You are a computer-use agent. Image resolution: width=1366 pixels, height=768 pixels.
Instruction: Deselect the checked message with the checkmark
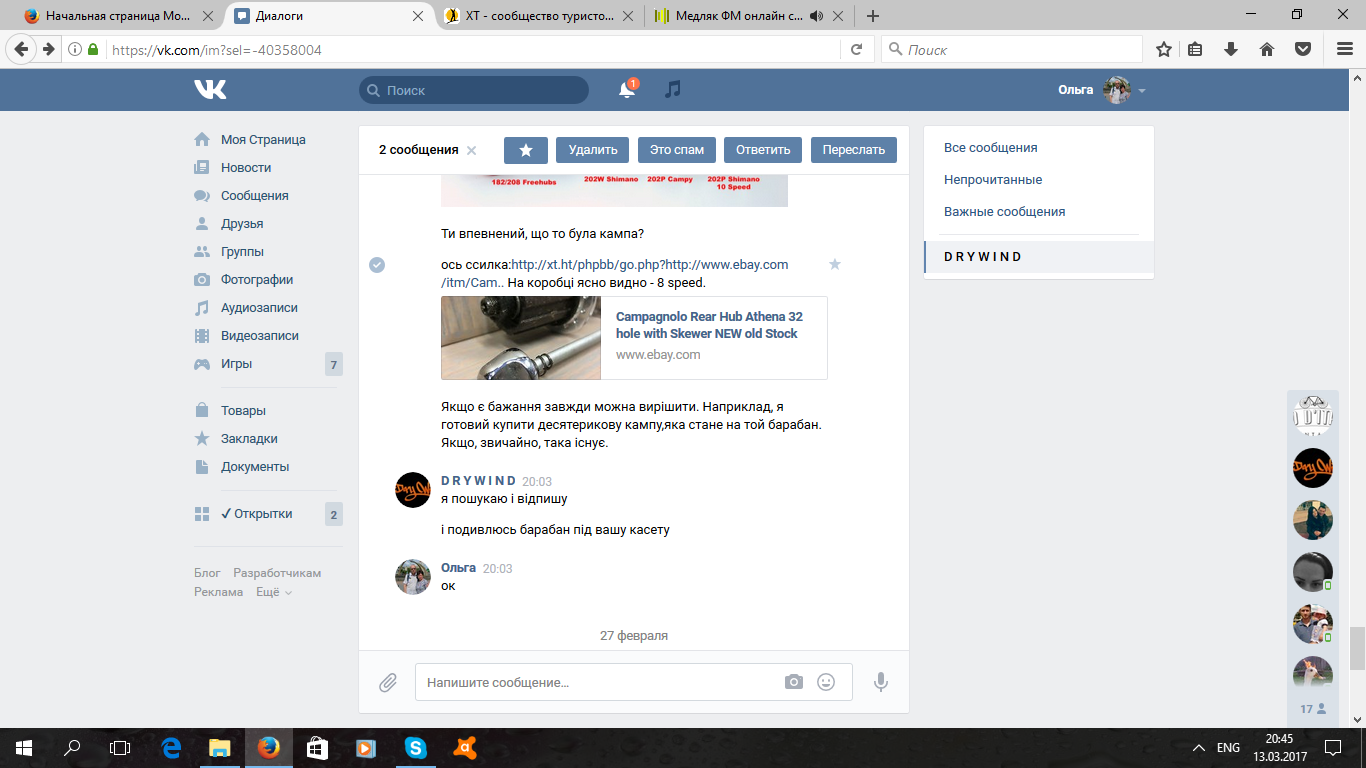pos(377,265)
